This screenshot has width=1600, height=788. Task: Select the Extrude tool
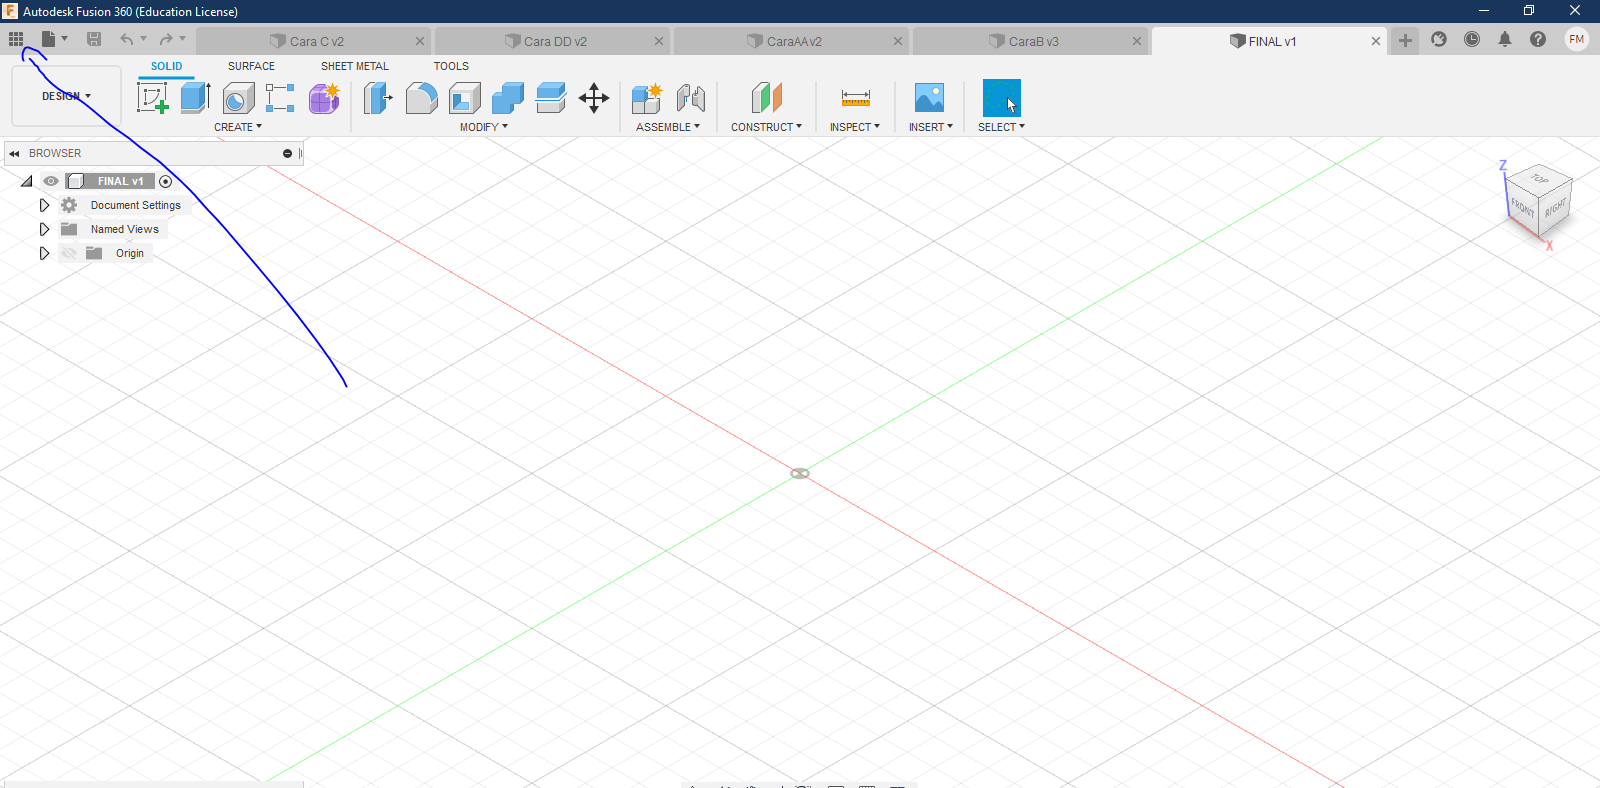195,98
